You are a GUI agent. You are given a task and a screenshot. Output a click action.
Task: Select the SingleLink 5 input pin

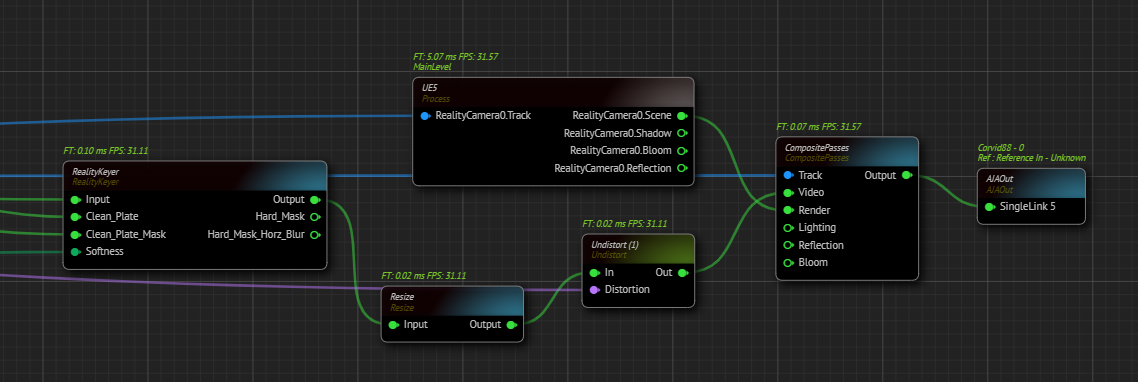[990, 207]
